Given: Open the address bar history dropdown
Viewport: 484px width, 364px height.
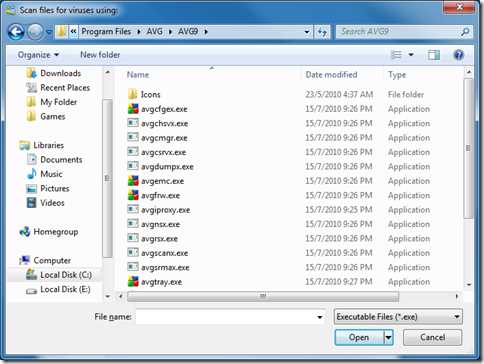Looking at the screenshot, I should pos(306,32).
